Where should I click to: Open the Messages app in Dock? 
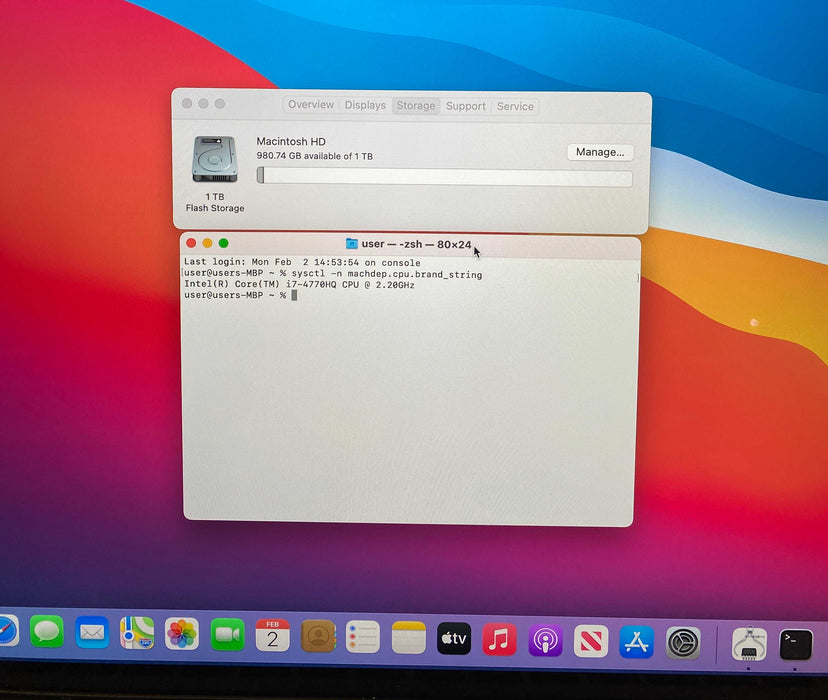click(x=47, y=631)
